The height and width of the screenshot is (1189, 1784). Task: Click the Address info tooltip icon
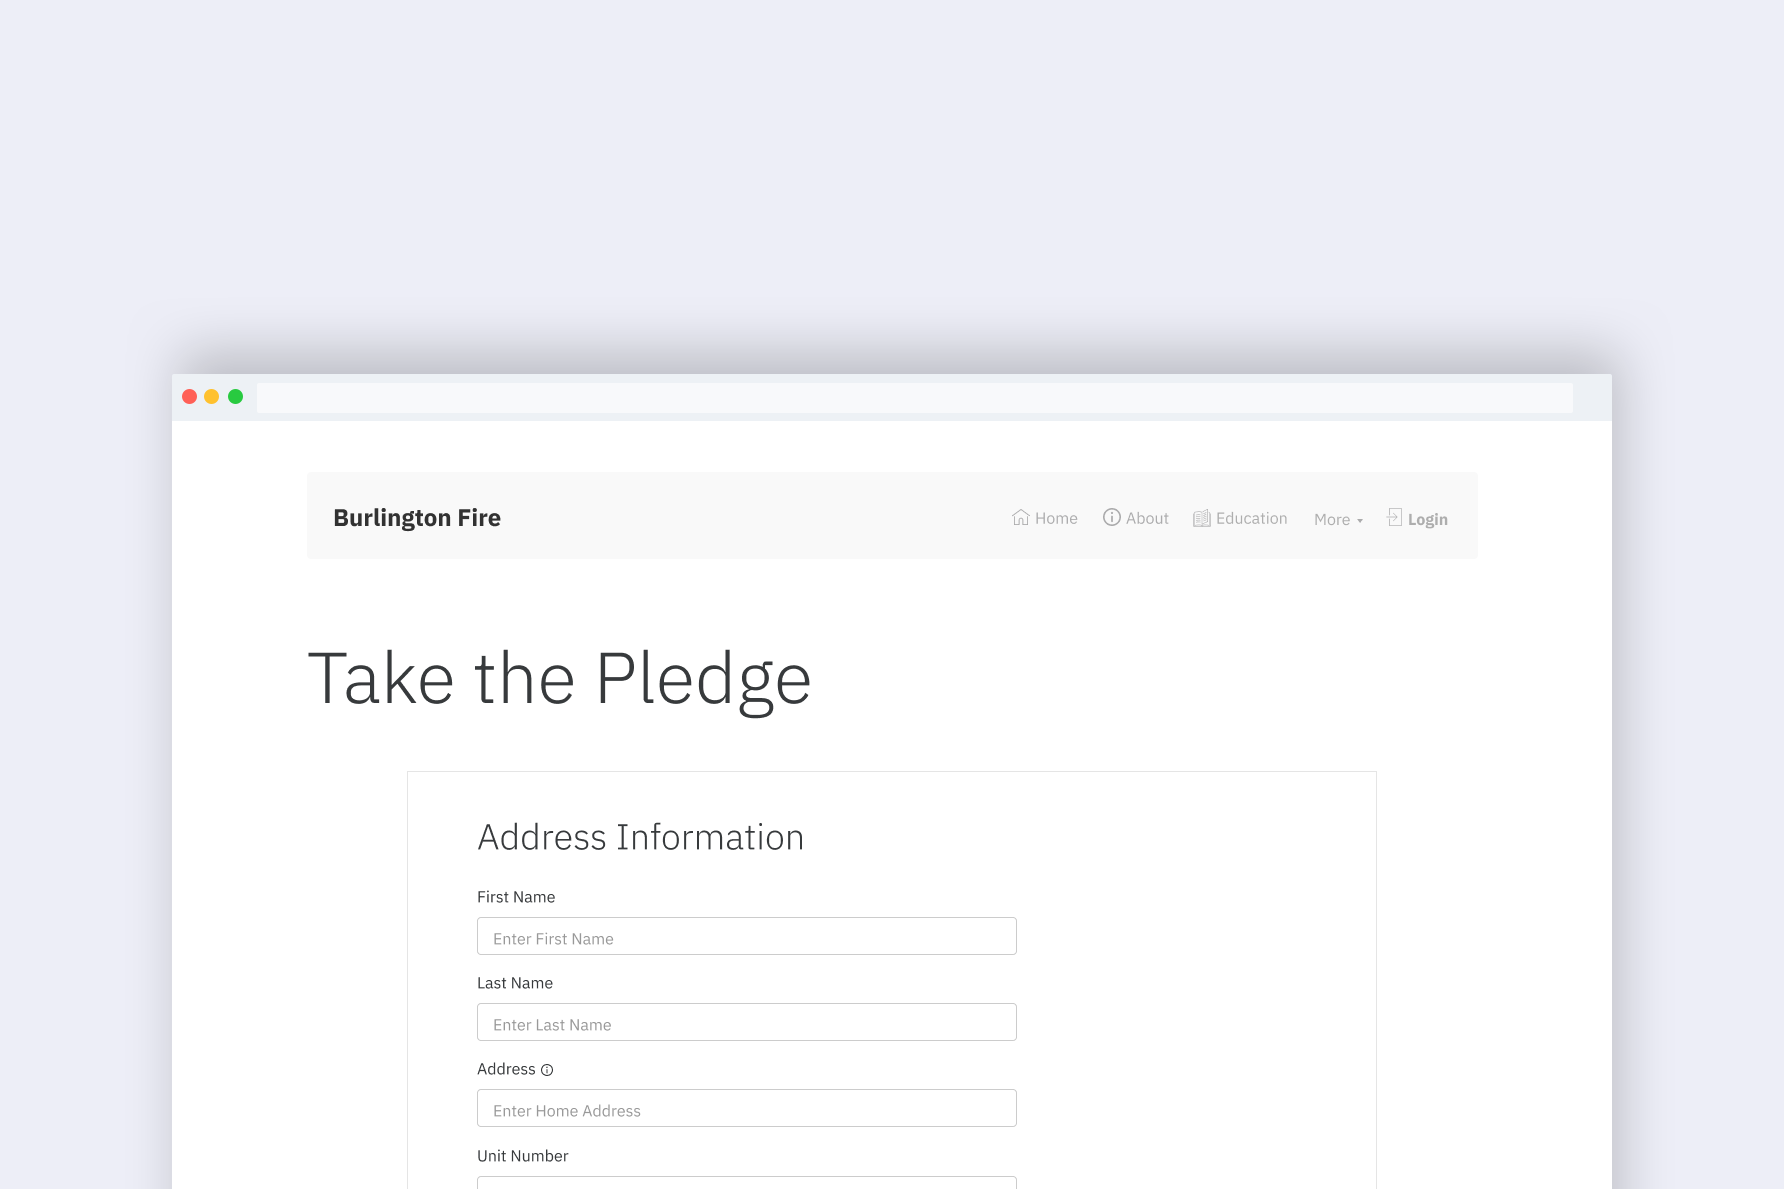(x=547, y=1070)
